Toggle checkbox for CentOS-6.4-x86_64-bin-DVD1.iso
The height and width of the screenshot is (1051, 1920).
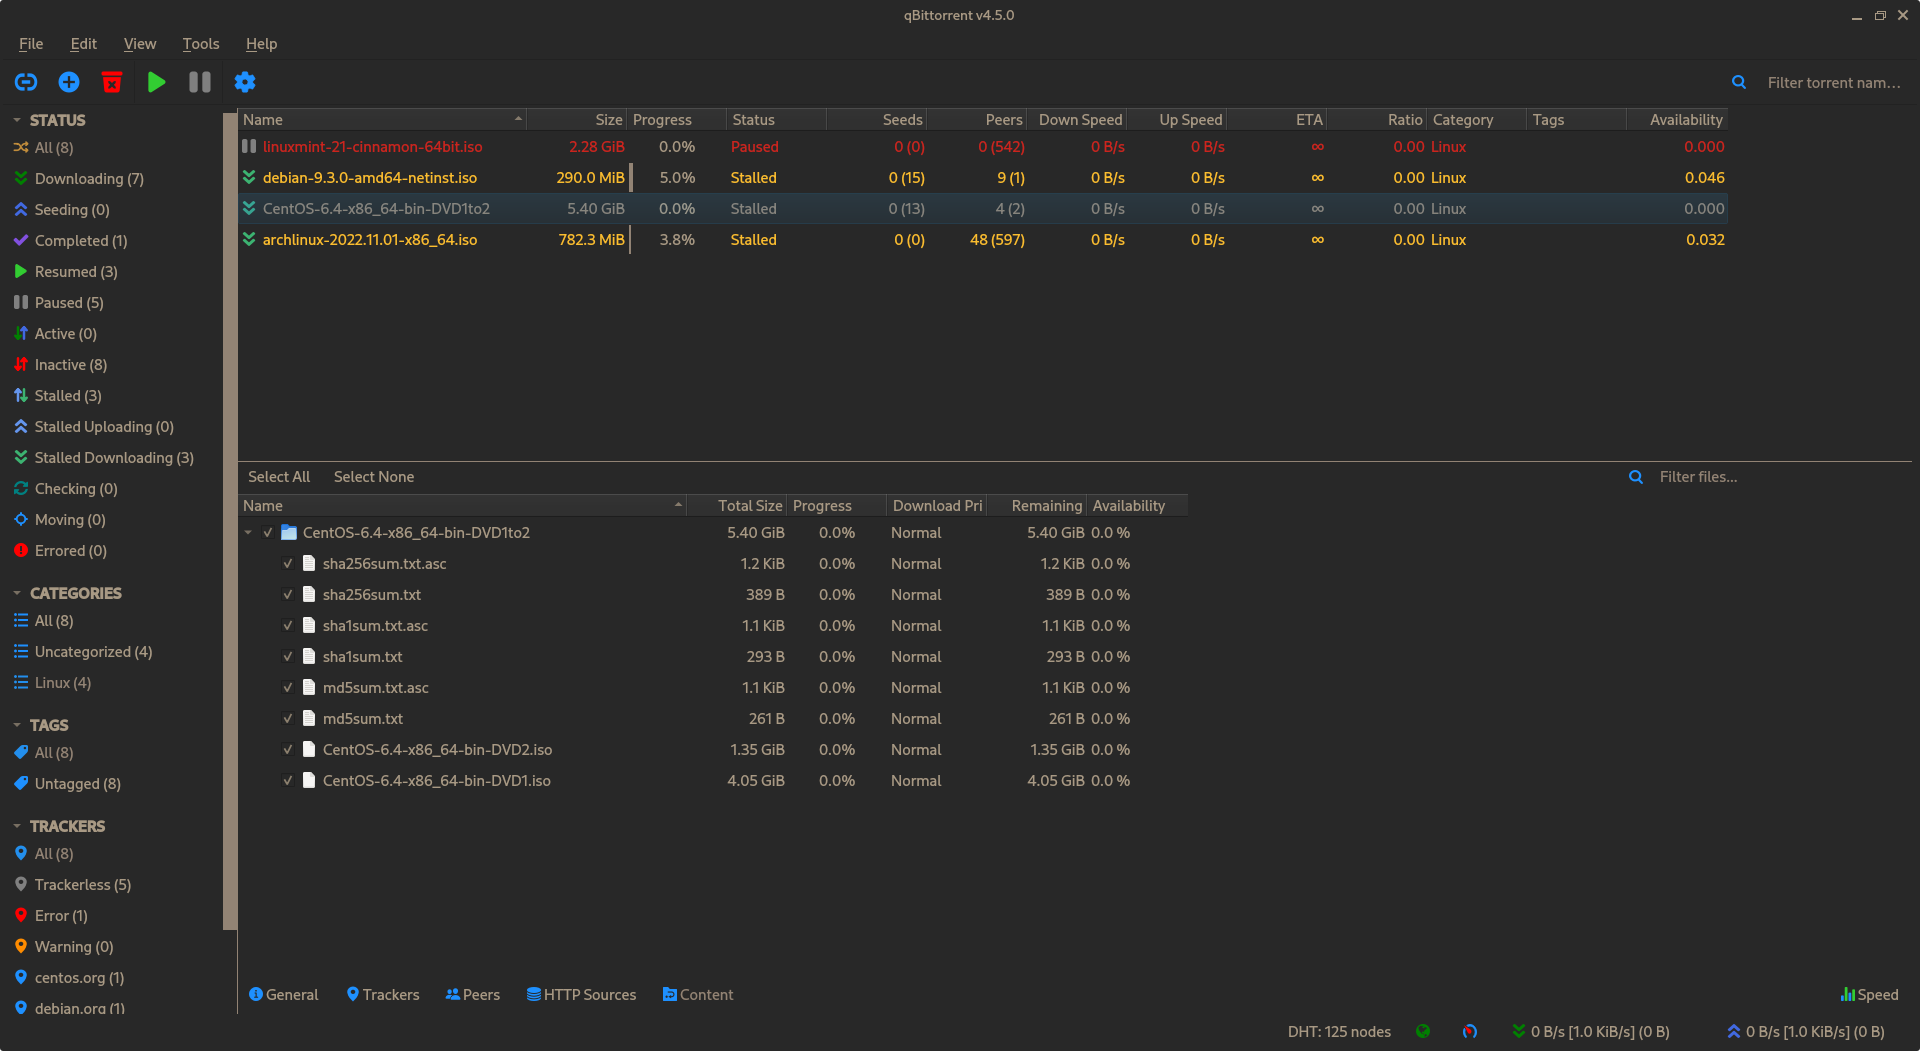288,780
